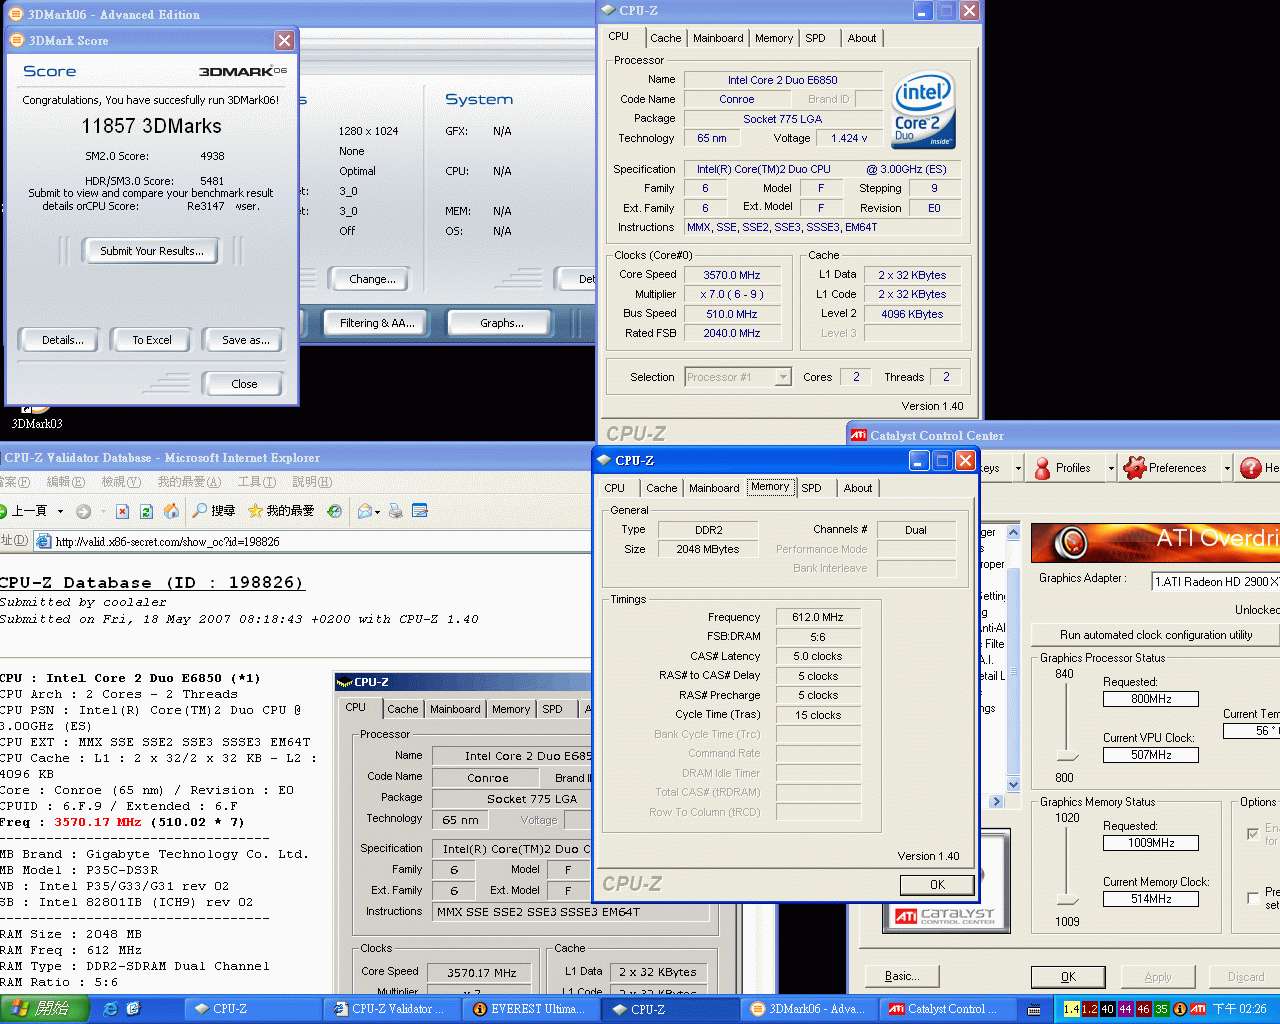Image resolution: width=1280 pixels, height=1024 pixels.
Task: Click Internet Explorer quick launch icon
Action: (x=110, y=1009)
